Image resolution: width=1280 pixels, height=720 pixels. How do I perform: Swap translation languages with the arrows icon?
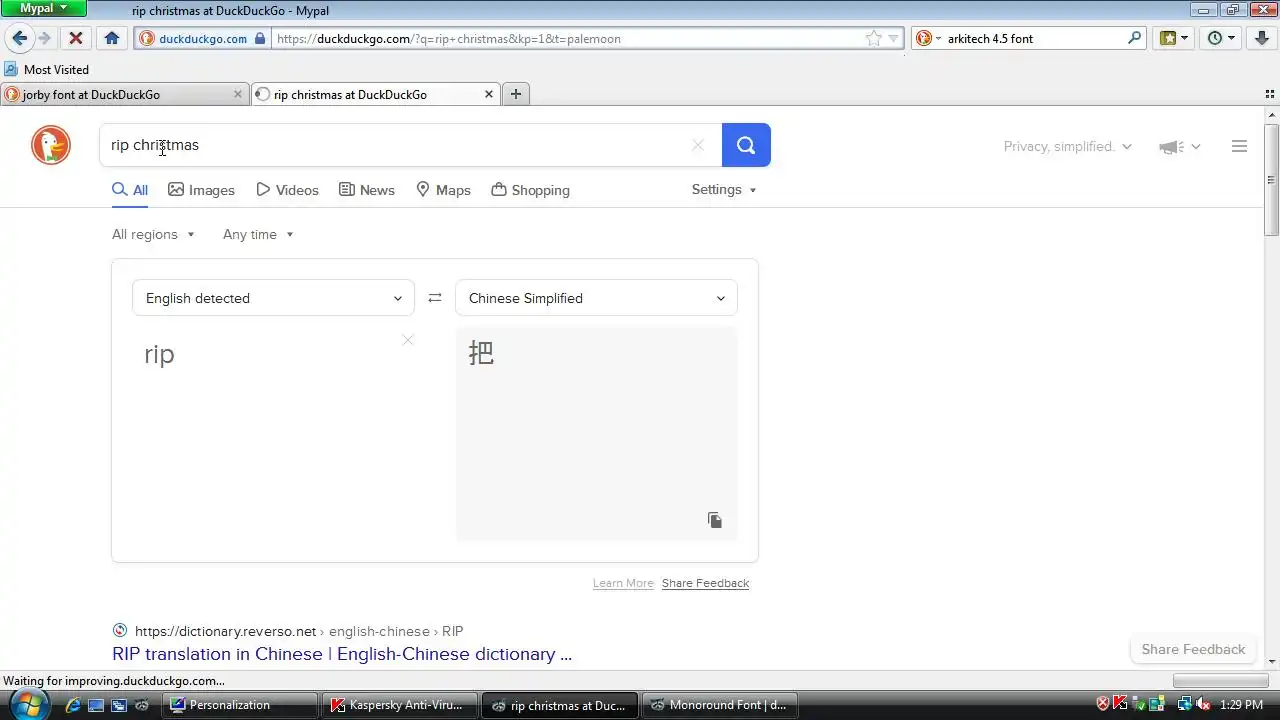click(x=435, y=298)
